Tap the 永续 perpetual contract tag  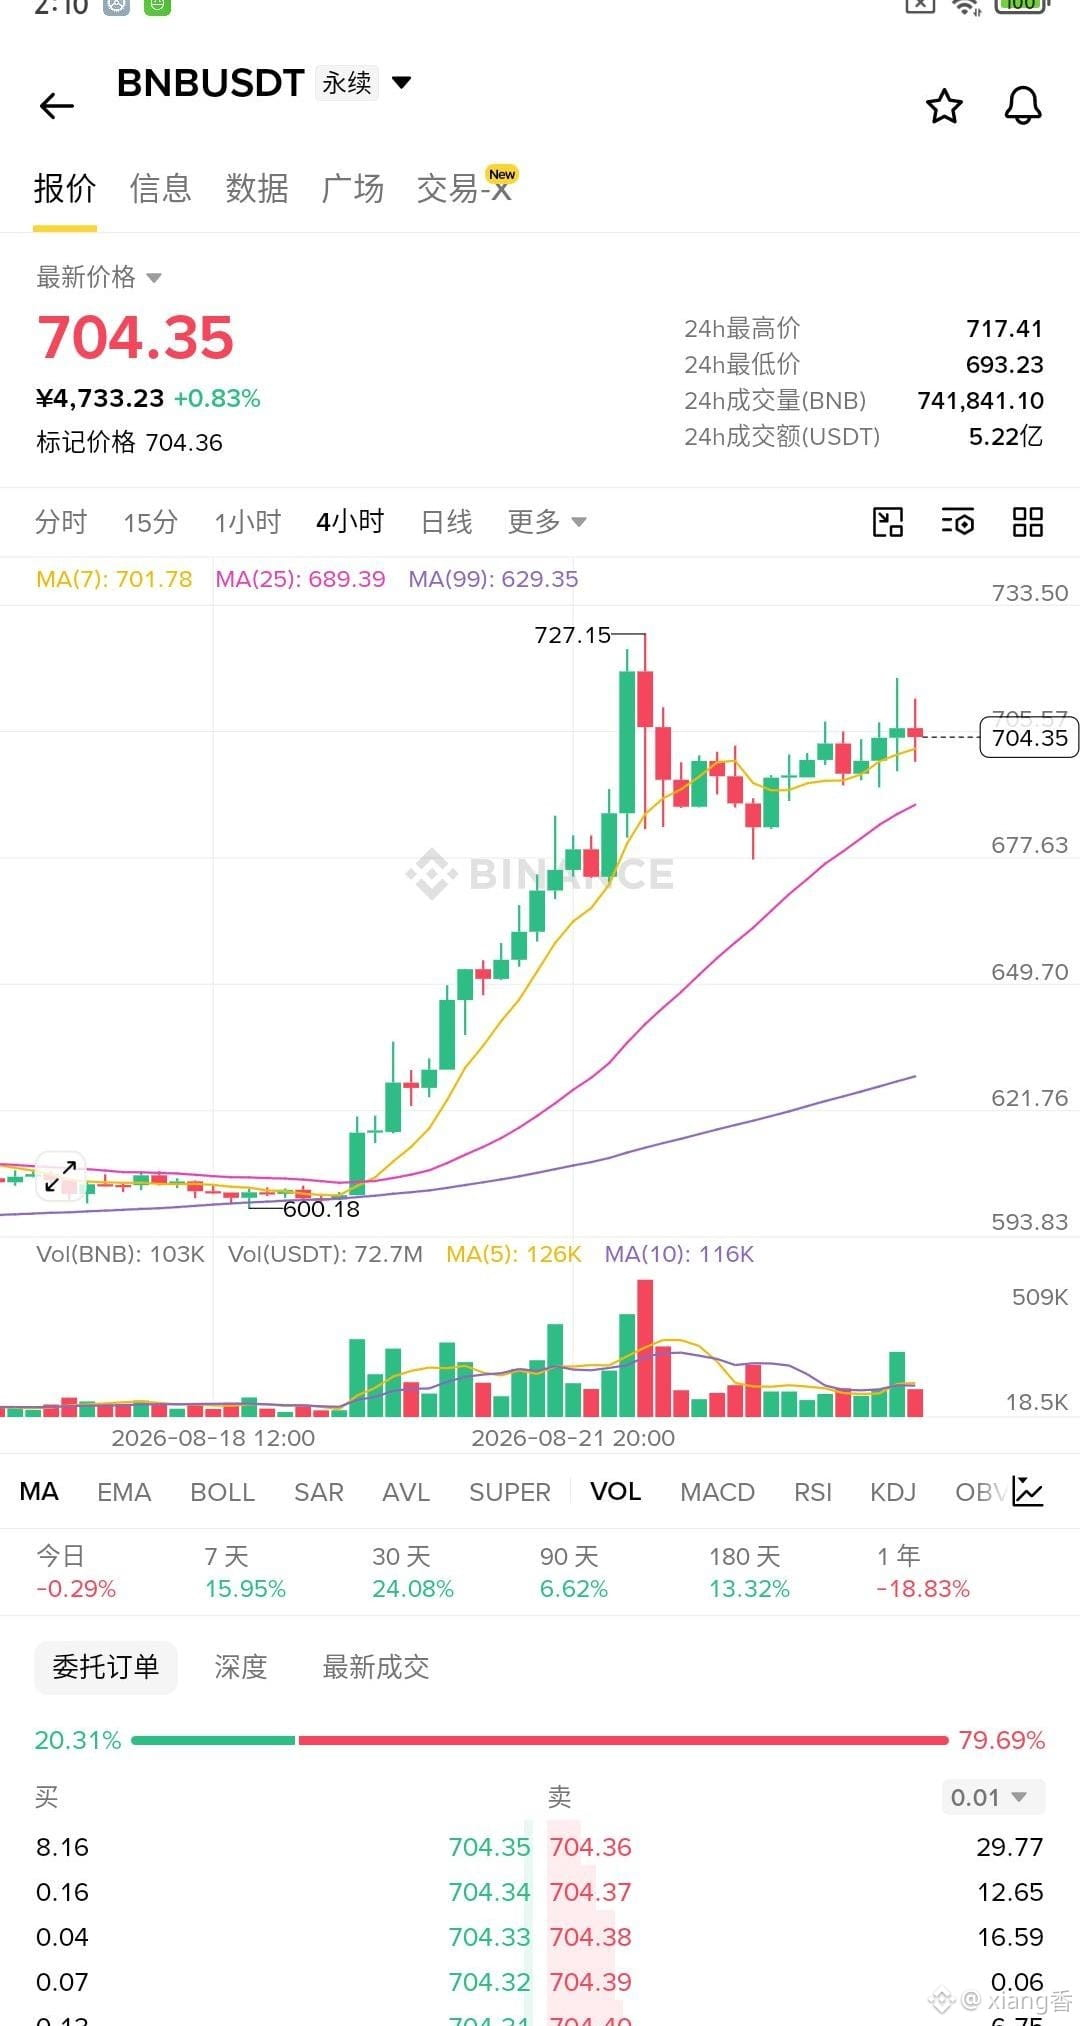pos(347,83)
